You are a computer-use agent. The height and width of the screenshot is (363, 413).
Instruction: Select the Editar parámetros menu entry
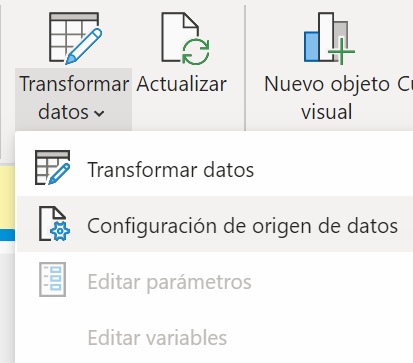click(215, 280)
